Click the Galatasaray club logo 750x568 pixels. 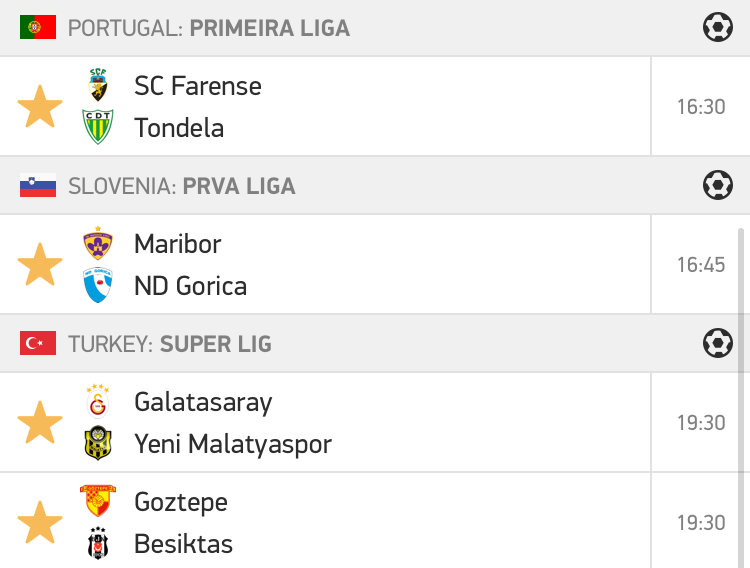click(x=98, y=402)
